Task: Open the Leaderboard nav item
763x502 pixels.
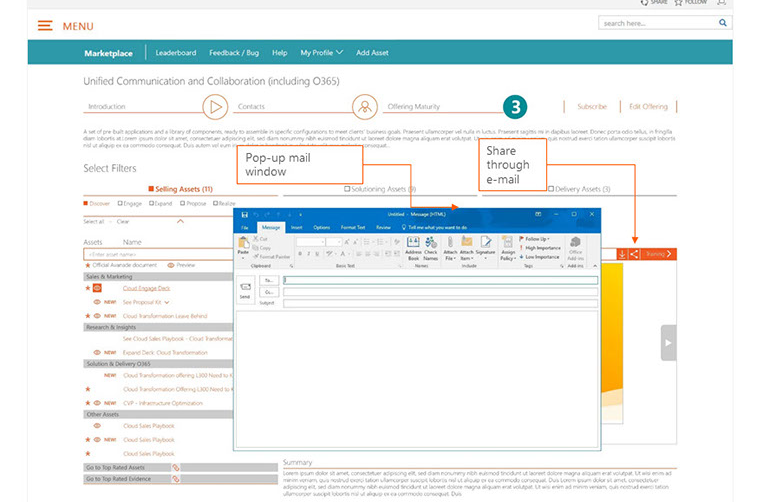Action: 176,52
